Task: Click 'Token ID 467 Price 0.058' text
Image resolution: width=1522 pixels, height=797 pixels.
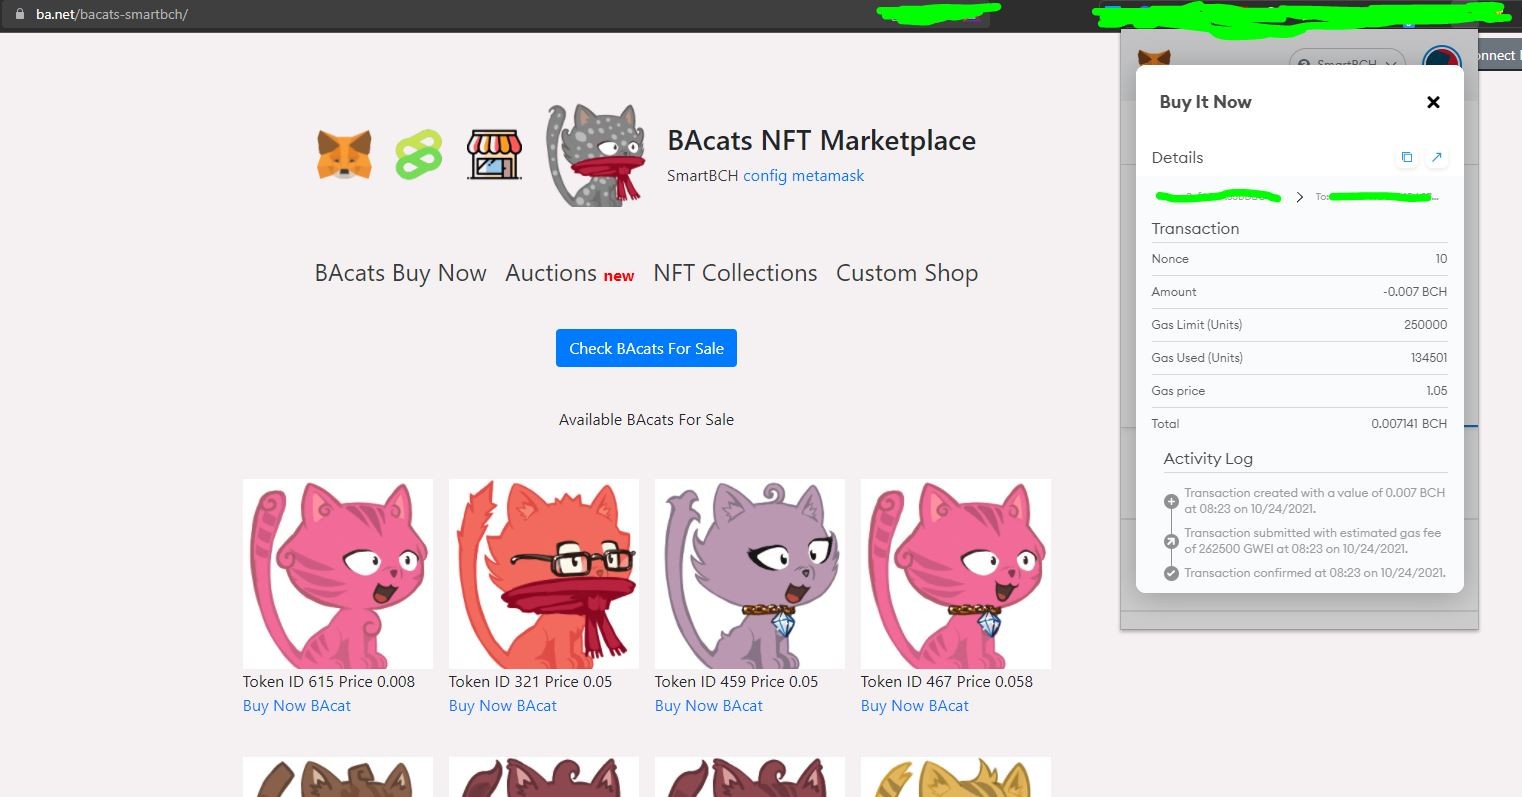Action: (x=947, y=682)
